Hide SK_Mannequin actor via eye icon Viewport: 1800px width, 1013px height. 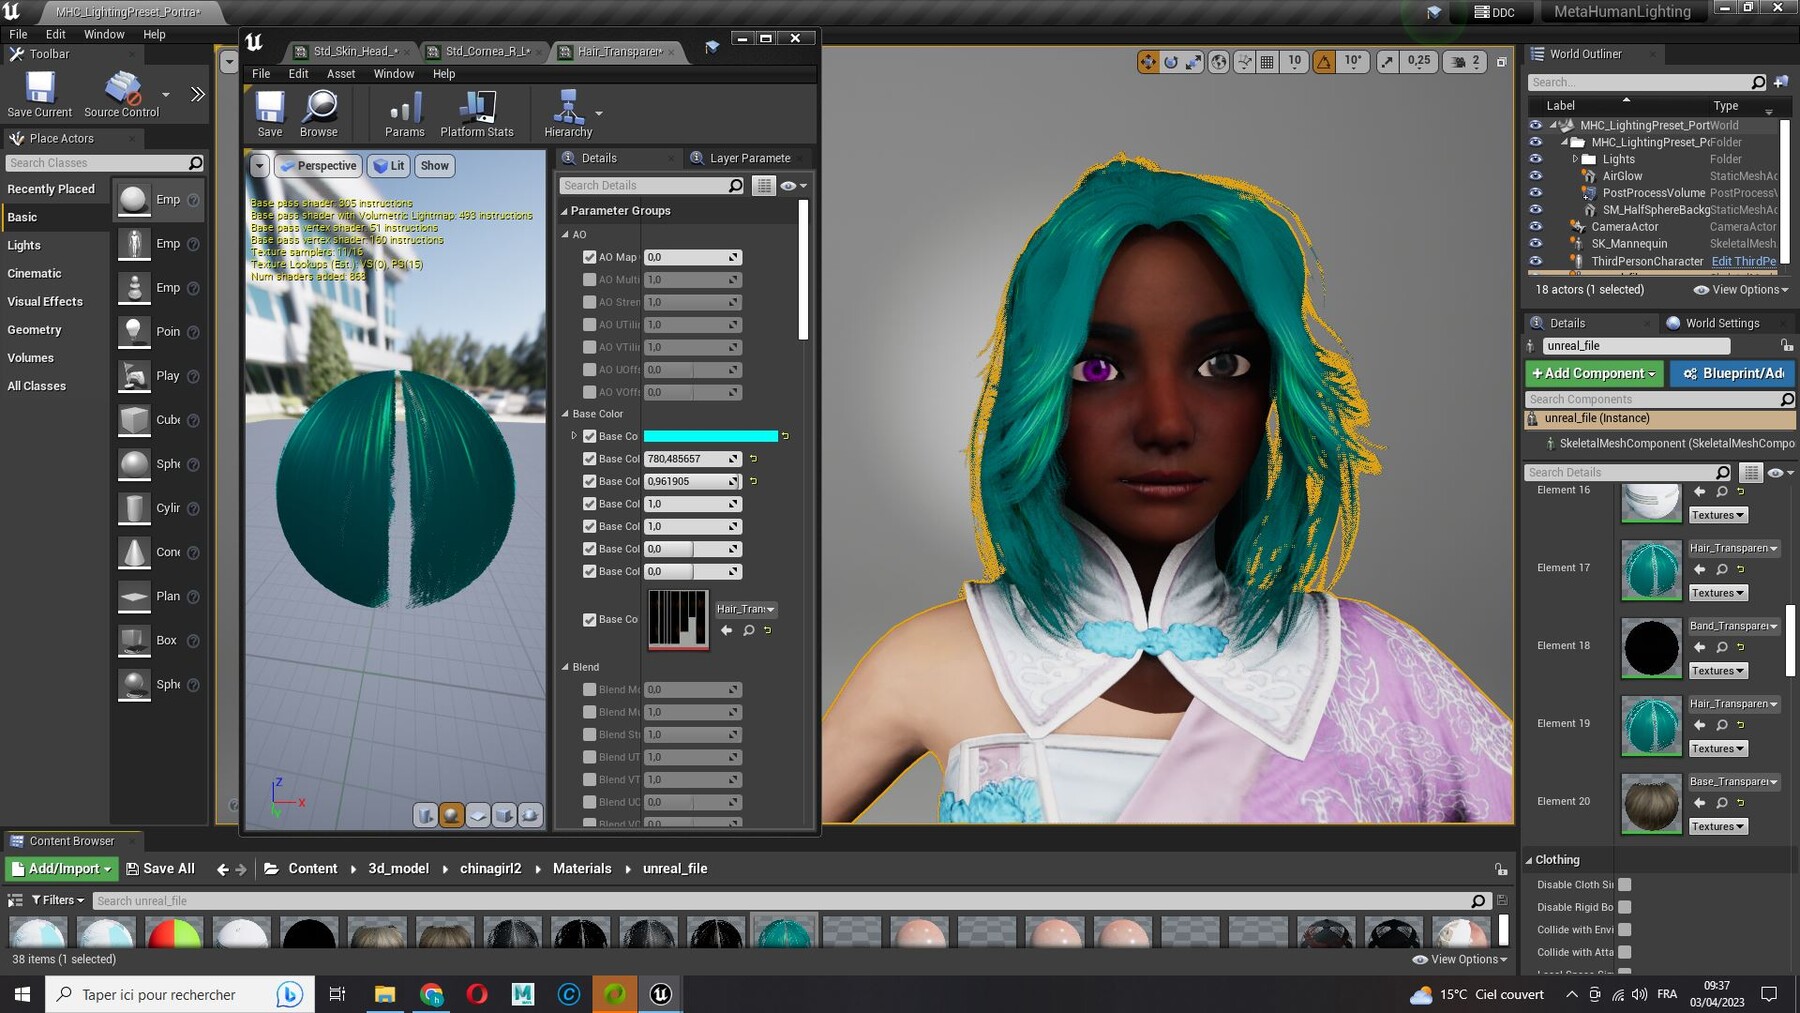[1536, 244]
